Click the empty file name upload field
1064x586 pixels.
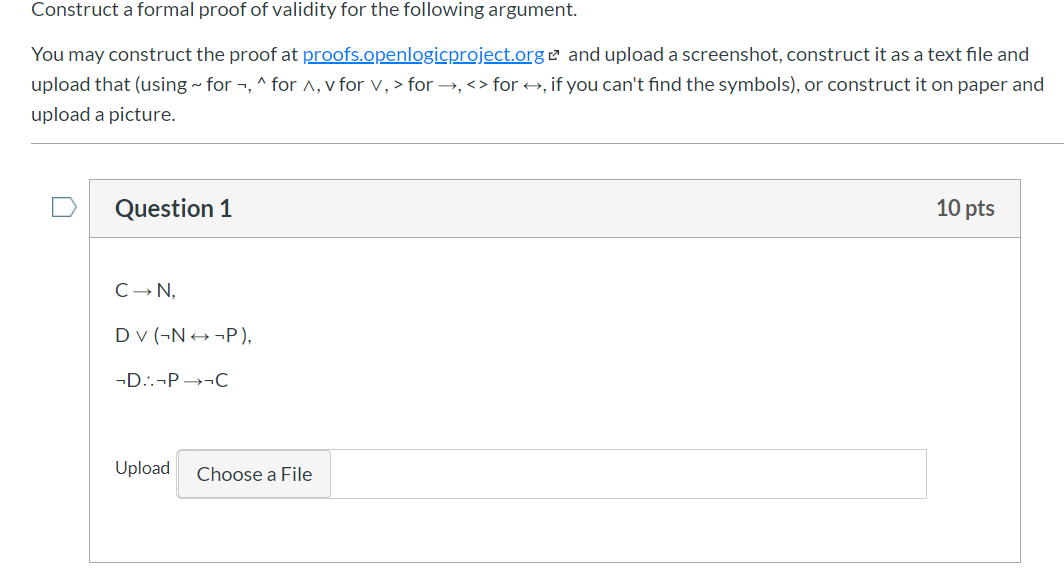tap(628, 474)
